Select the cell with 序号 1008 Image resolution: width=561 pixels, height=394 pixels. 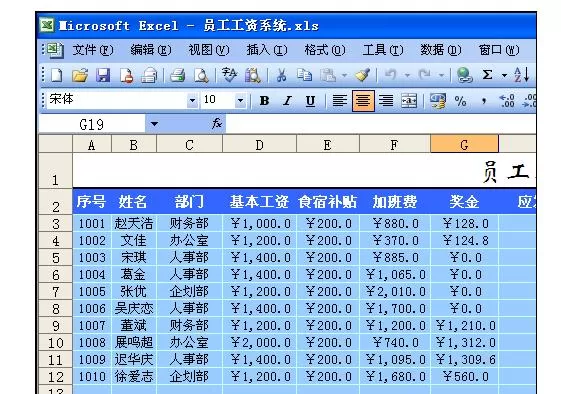[x=92, y=343]
